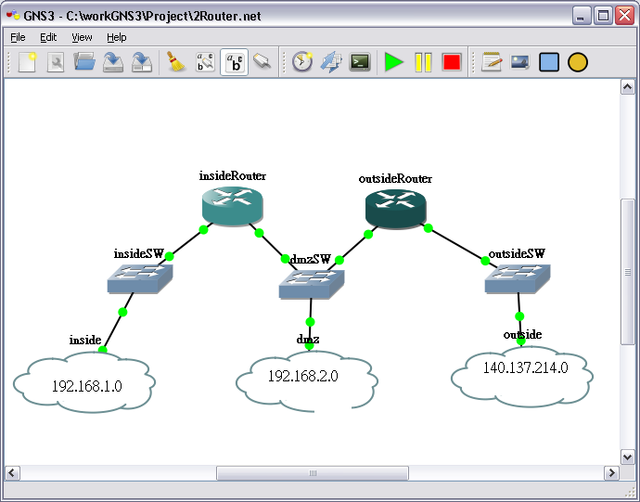Click the Draw rectangle icon
The image size is (640, 502).
[549, 62]
